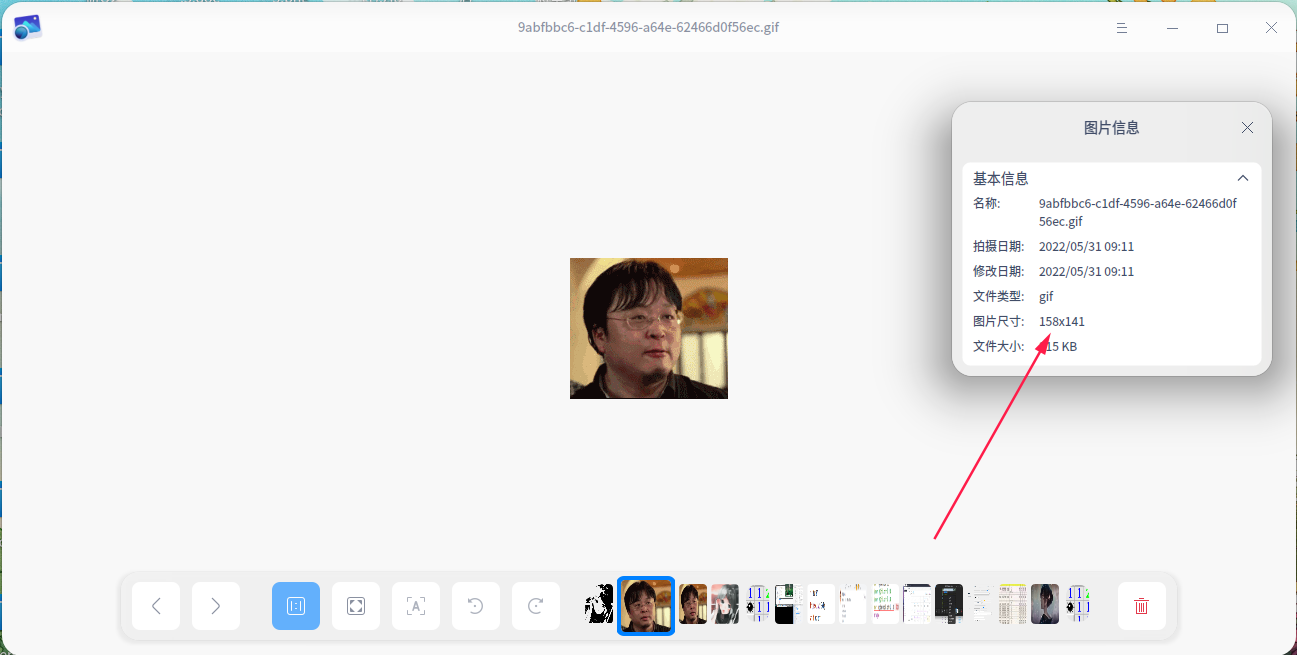Click the displayed portrait image
Image resolution: width=1297 pixels, height=655 pixels.
click(x=649, y=328)
